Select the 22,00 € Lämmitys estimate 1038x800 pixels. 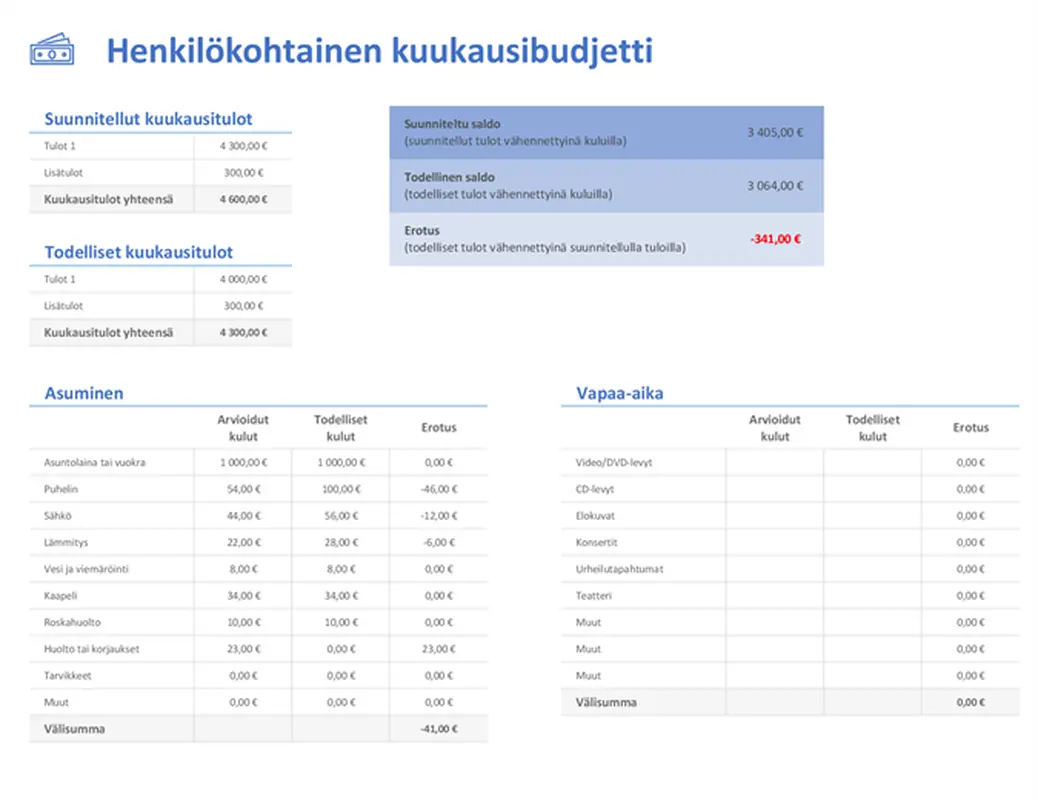click(x=244, y=542)
